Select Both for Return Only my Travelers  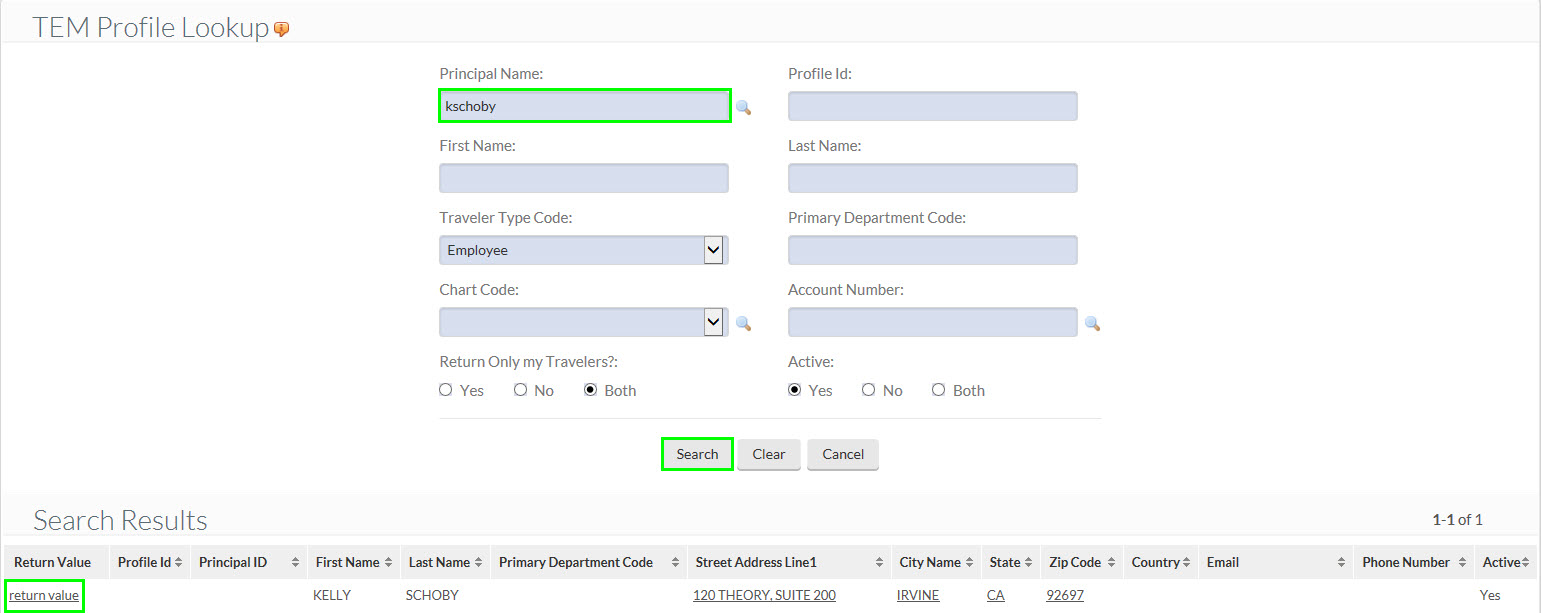[x=591, y=390]
